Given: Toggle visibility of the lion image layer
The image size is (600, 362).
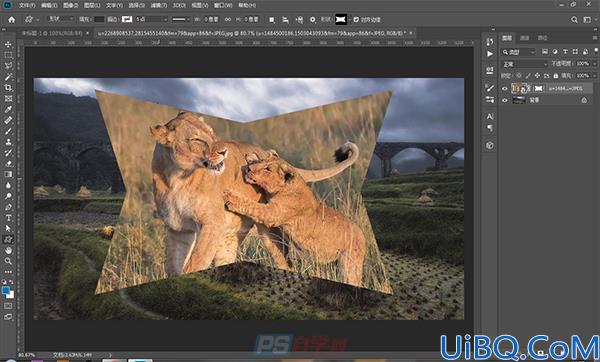Looking at the screenshot, I should (x=505, y=88).
